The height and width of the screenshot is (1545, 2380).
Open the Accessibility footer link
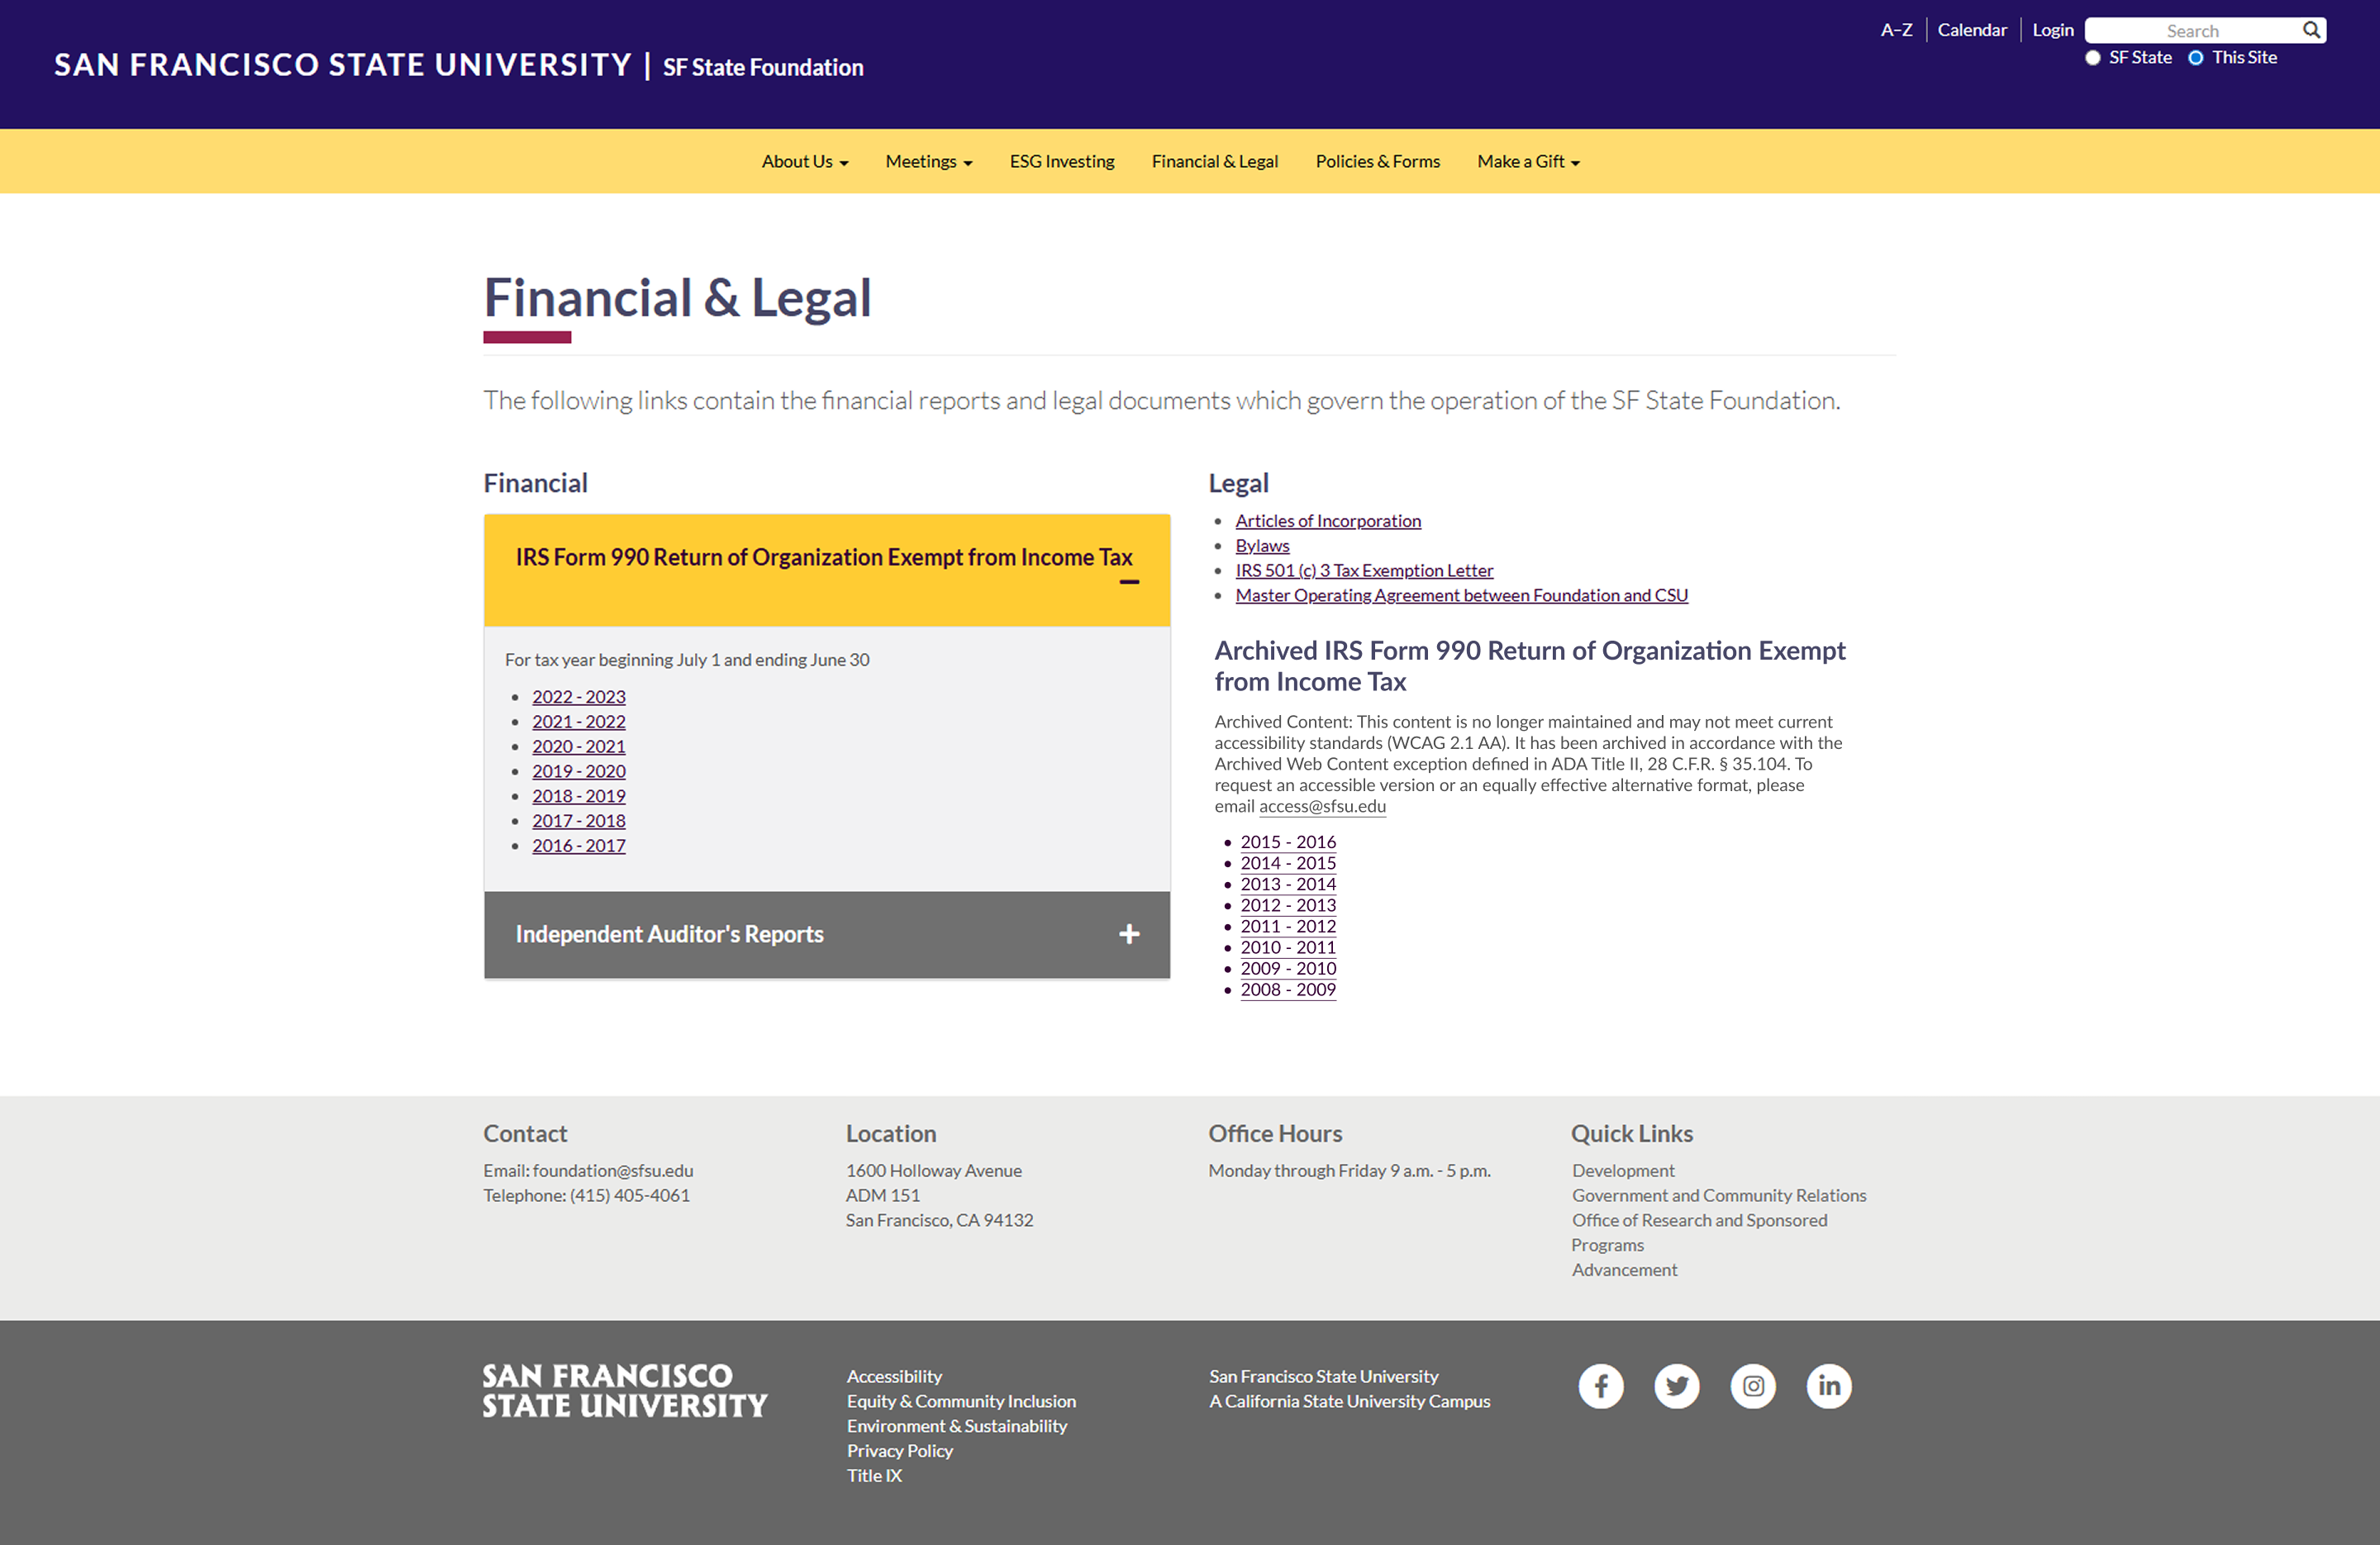pyautogui.click(x=894, y=1377)
